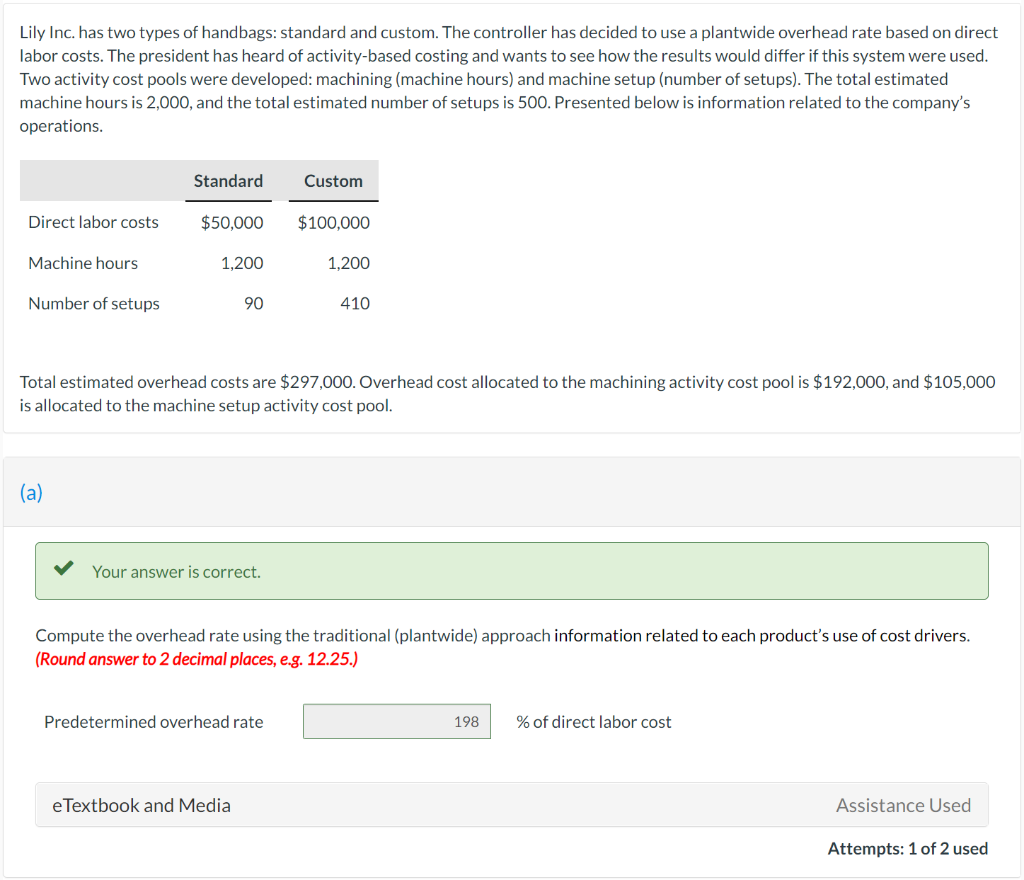Image resolution: width=1024 pixels, height=880 pixels.
Task: Click the Machine hours row label
Action: click(x=83, y=263)
